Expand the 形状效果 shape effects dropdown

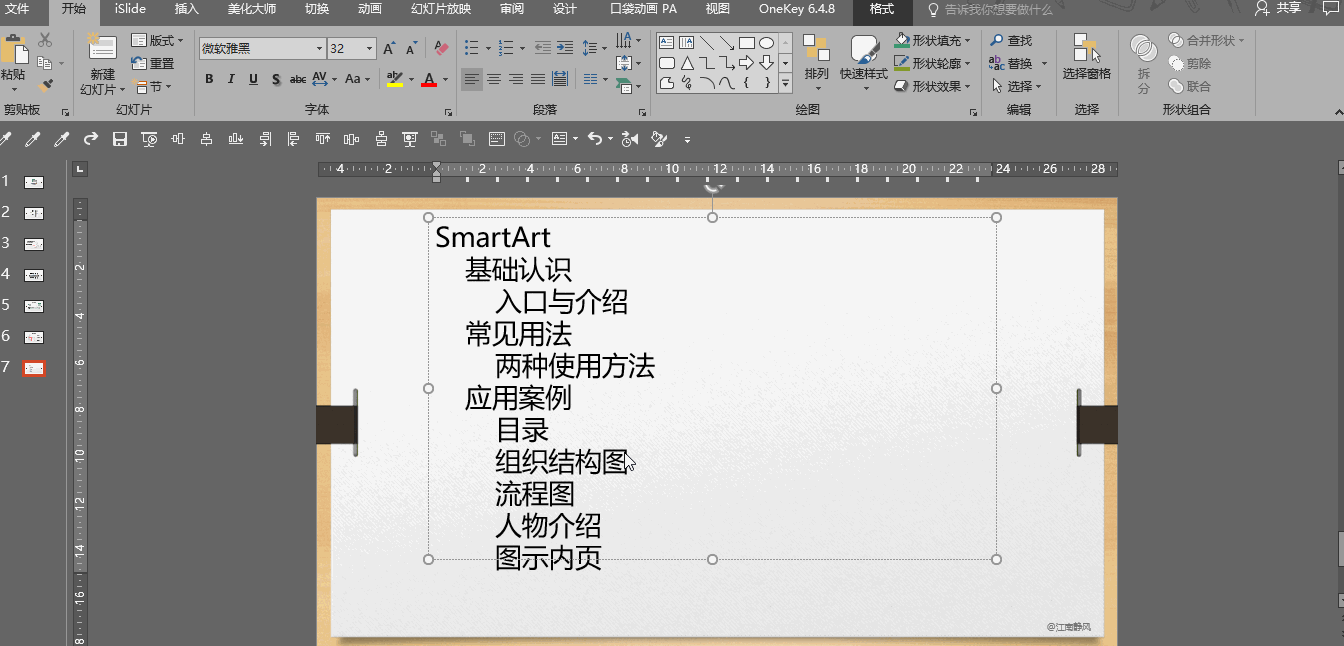pos(966,86)
